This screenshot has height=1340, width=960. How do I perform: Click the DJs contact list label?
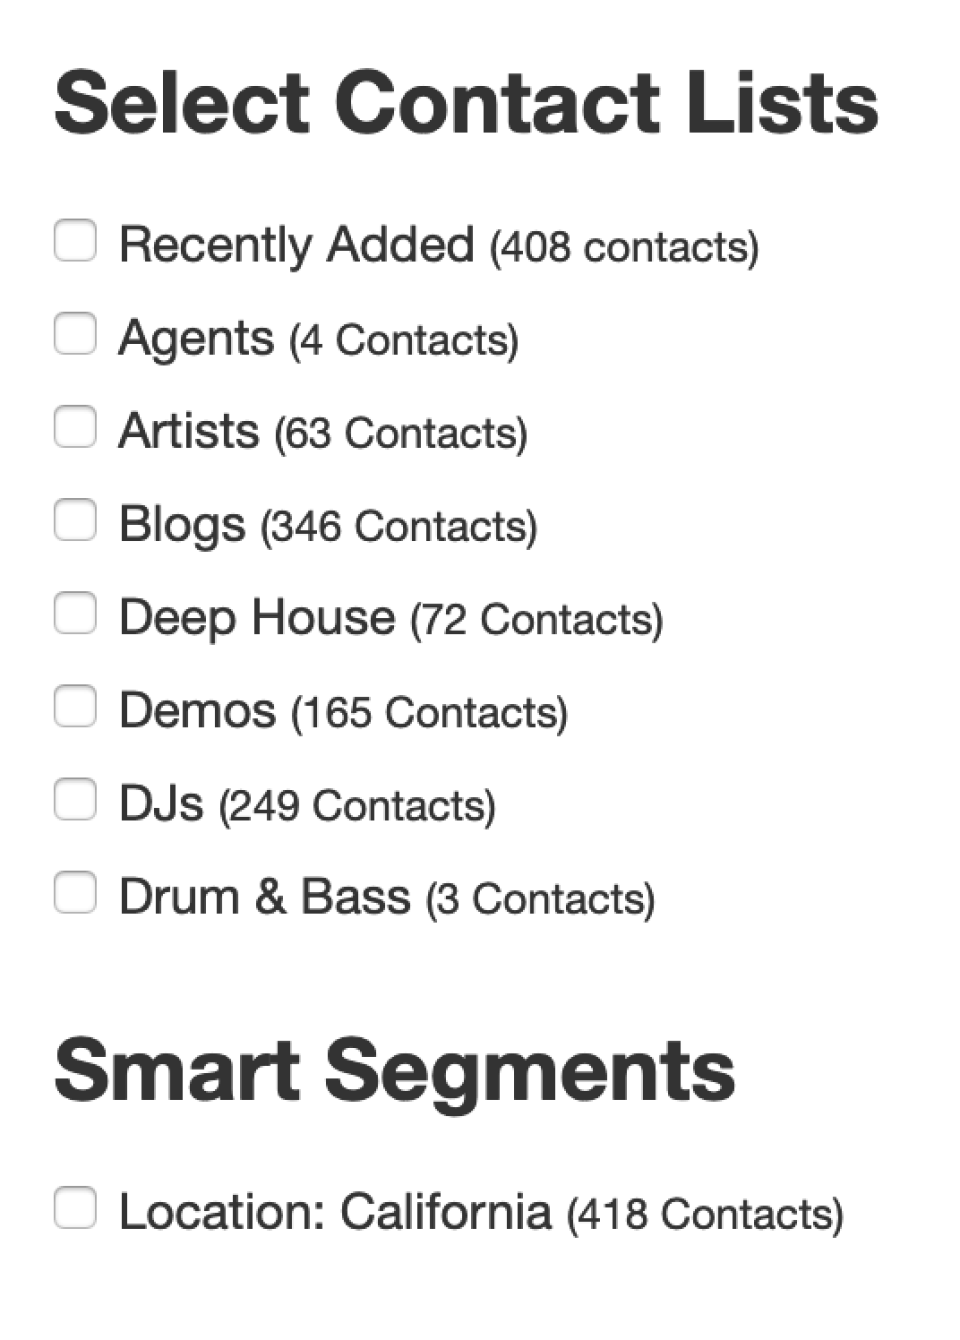coord(160,801)
